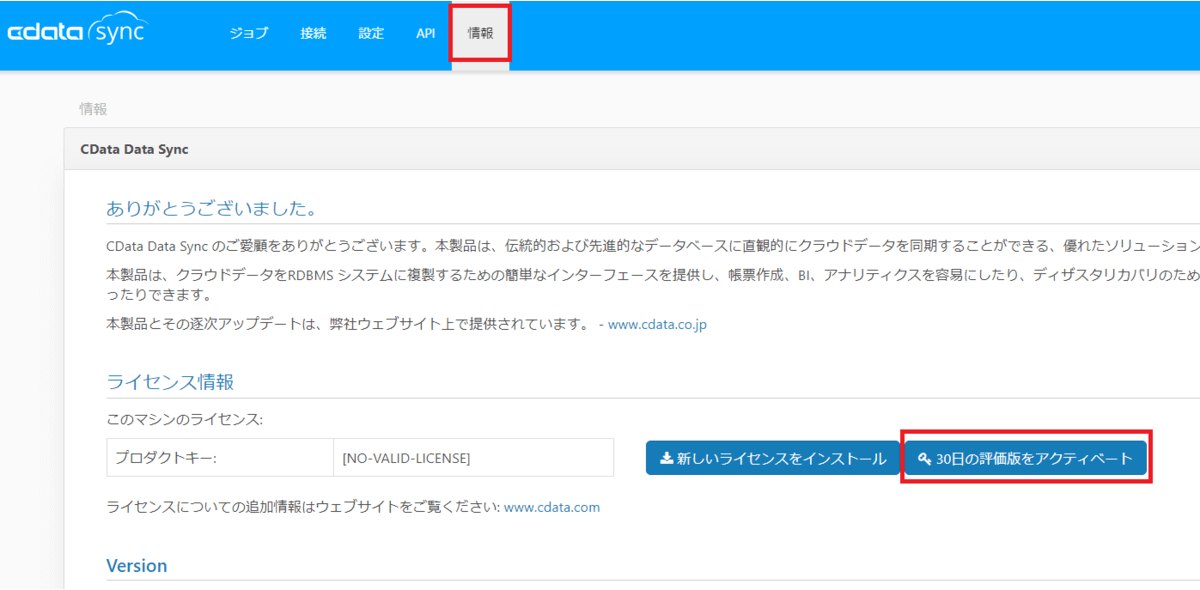Click the 情報 breadcrumb text
Image resolution: width=1200 pixels, height=590 pixels.
tap(93, 109)
